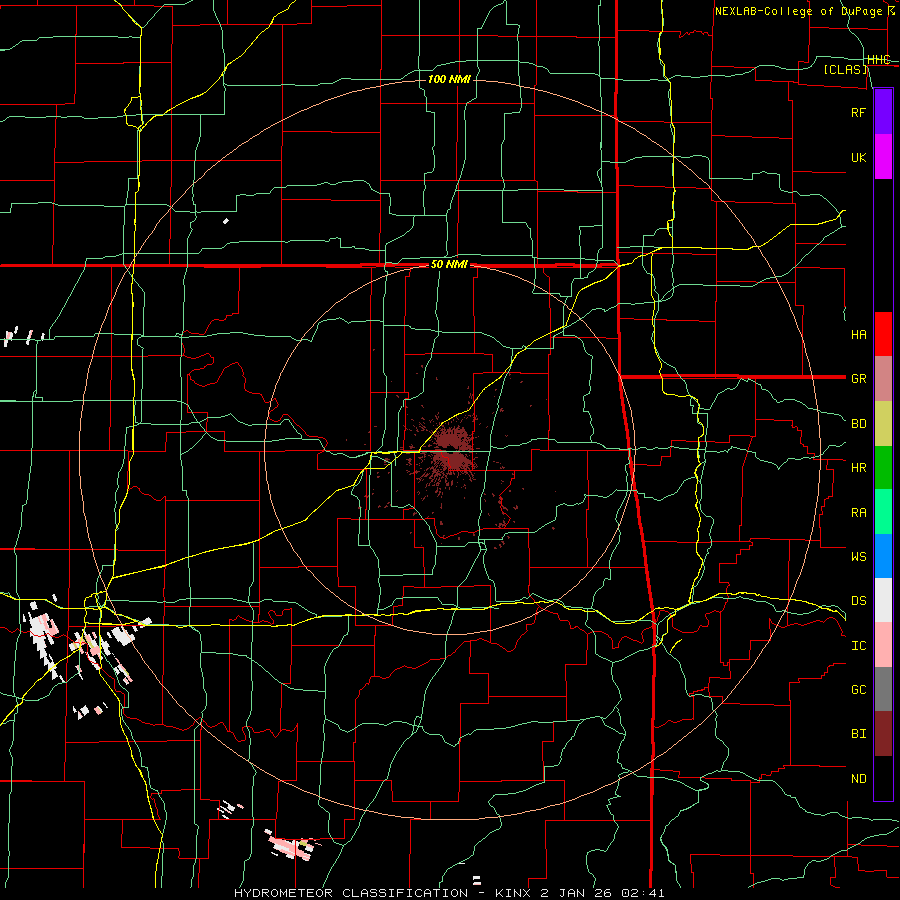
Task: Click the 100 NMI range ring label
Action: [449, 79]
